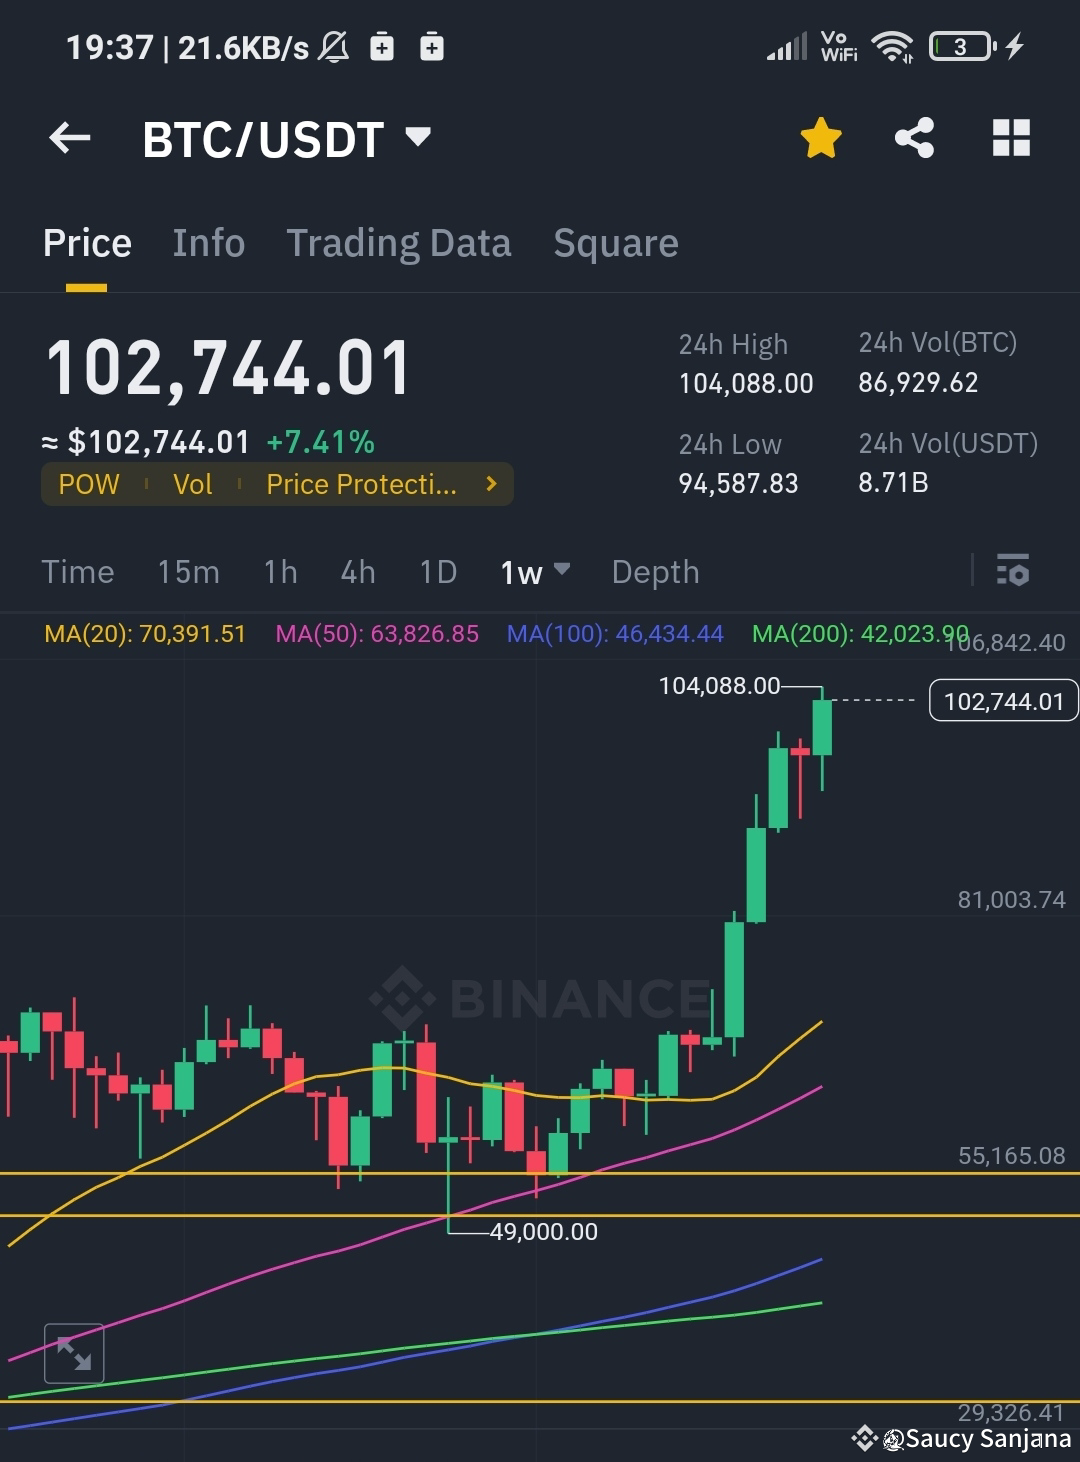Switch to the Depth chart
This screenshot has height=1462, width=1080.
tap(655, 572)
